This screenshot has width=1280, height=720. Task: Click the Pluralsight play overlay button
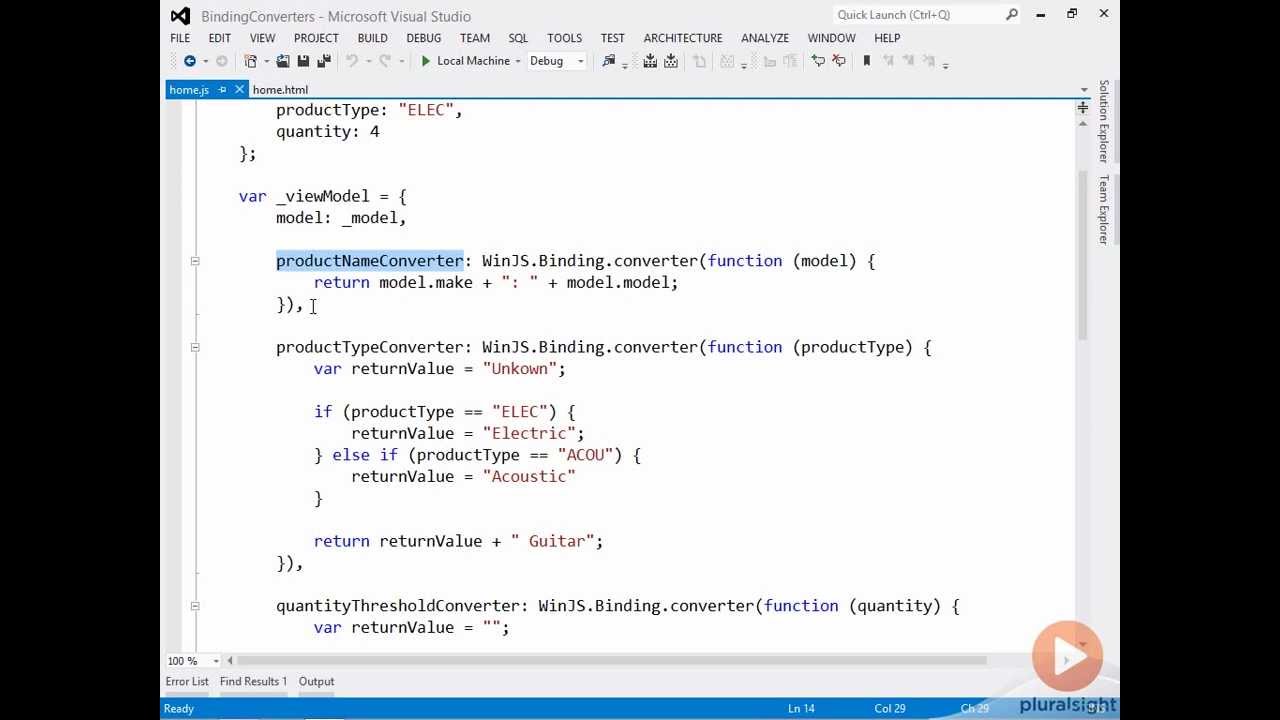1067,657
